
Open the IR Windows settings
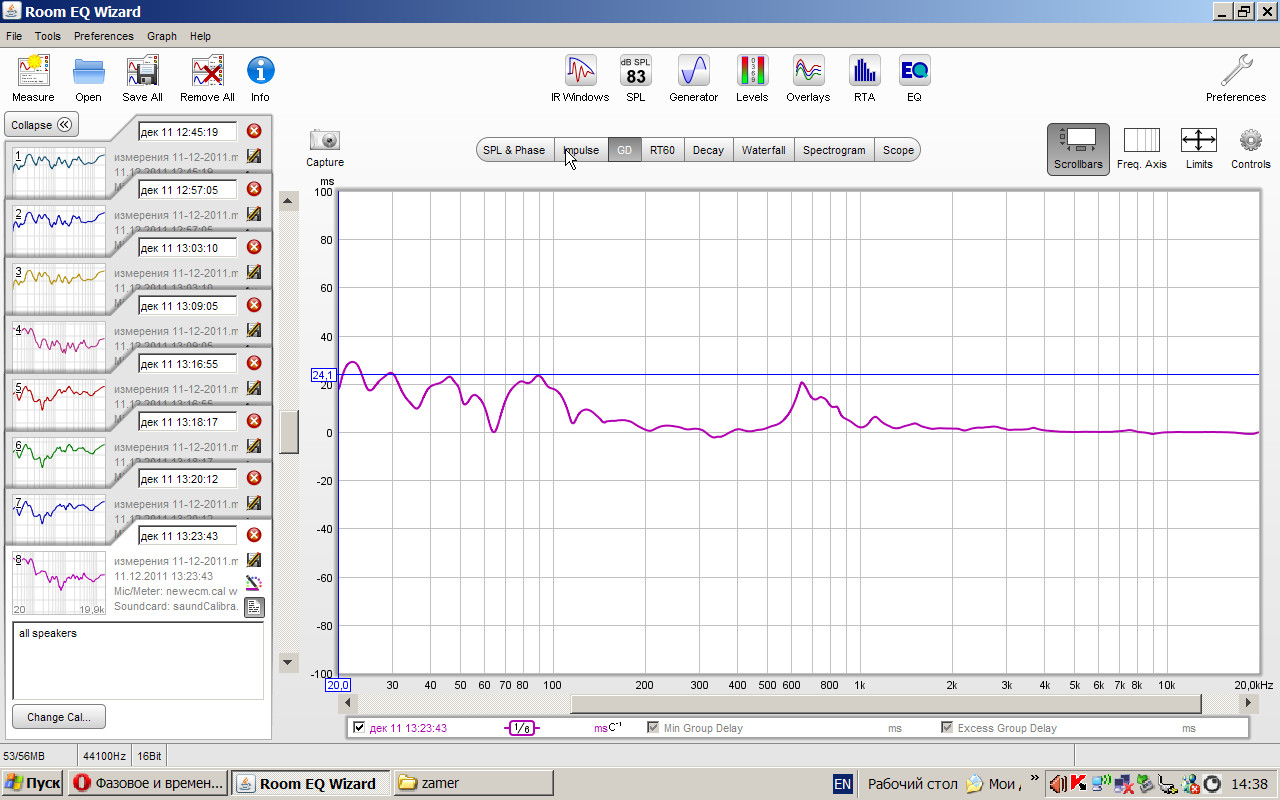coord(580,79)
